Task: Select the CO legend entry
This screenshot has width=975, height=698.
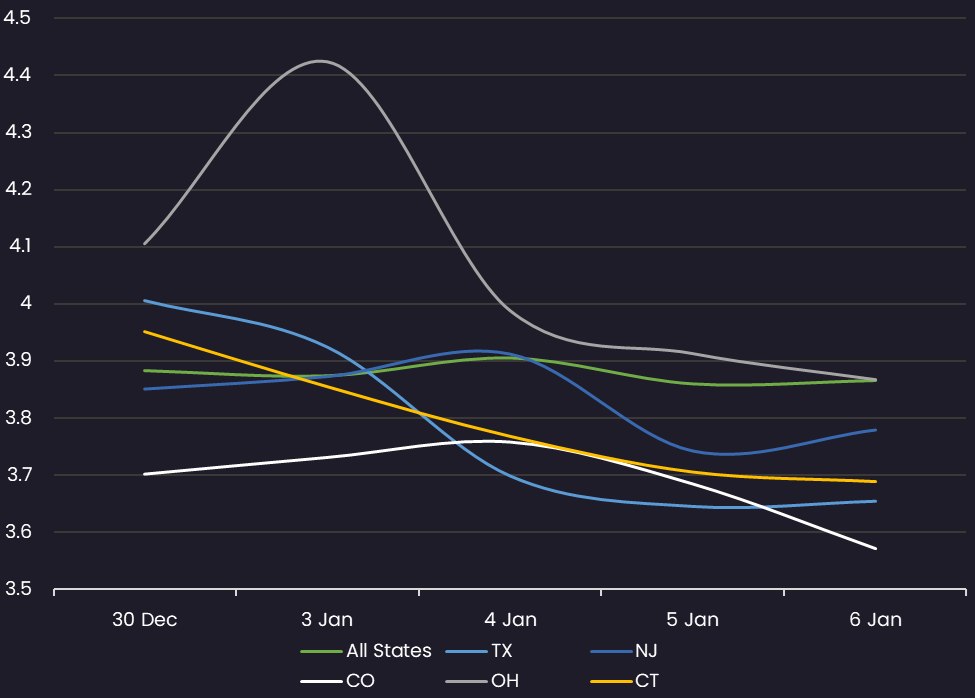Action: [338, 681]
